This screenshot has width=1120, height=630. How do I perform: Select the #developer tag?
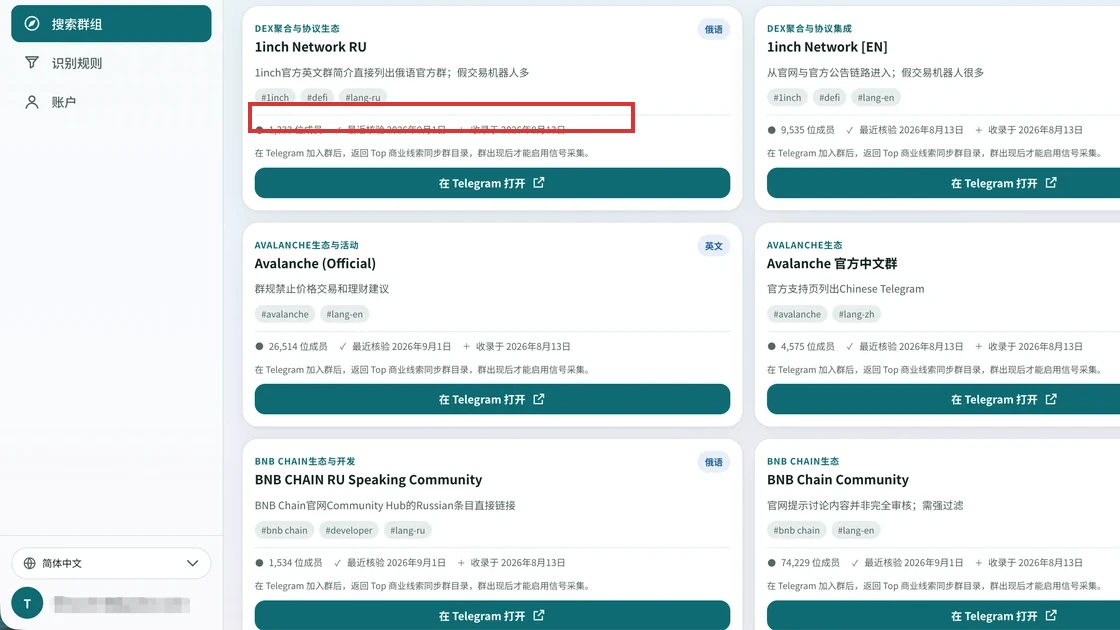349,530
